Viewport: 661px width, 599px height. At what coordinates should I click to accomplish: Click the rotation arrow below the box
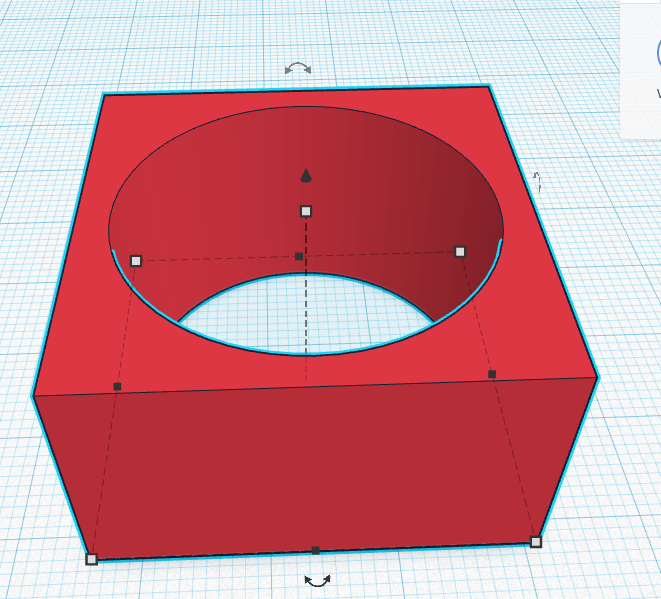tap(317, 581)
